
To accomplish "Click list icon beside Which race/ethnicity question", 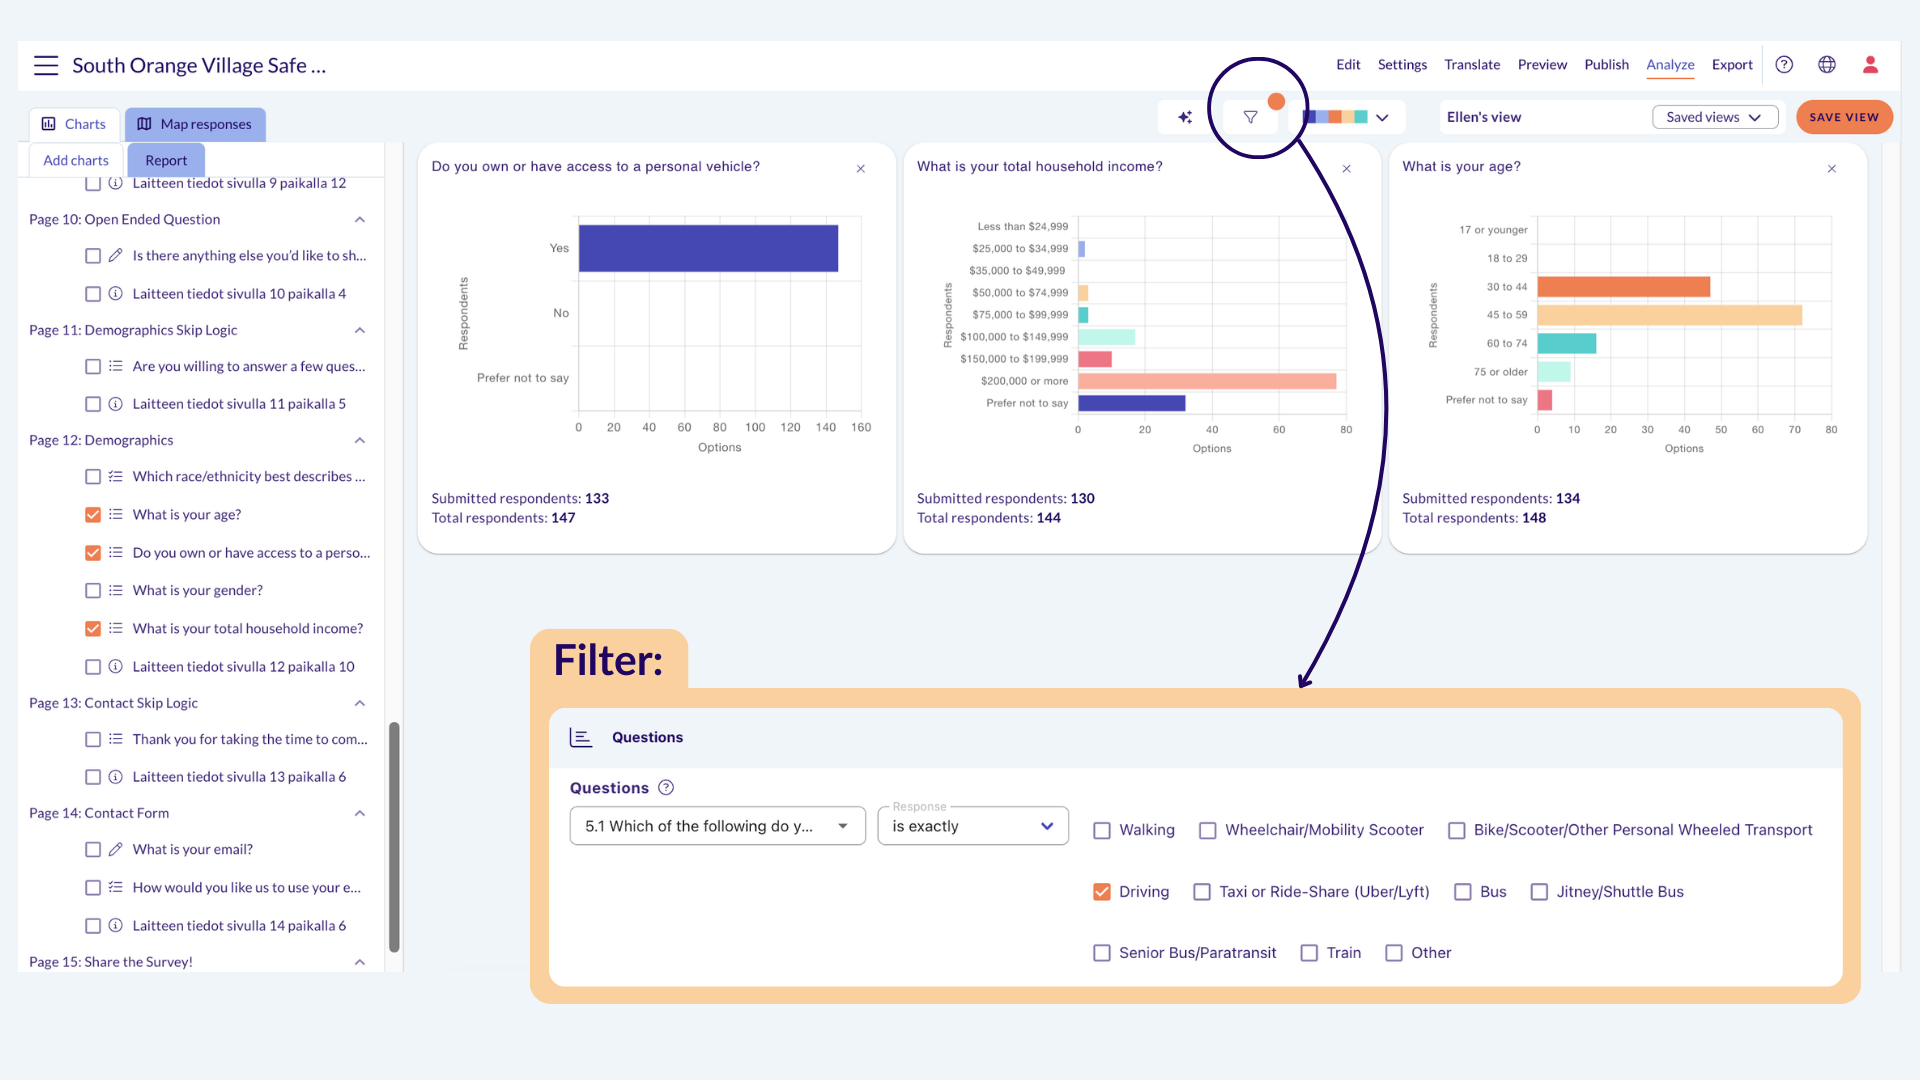I will 115,477.
